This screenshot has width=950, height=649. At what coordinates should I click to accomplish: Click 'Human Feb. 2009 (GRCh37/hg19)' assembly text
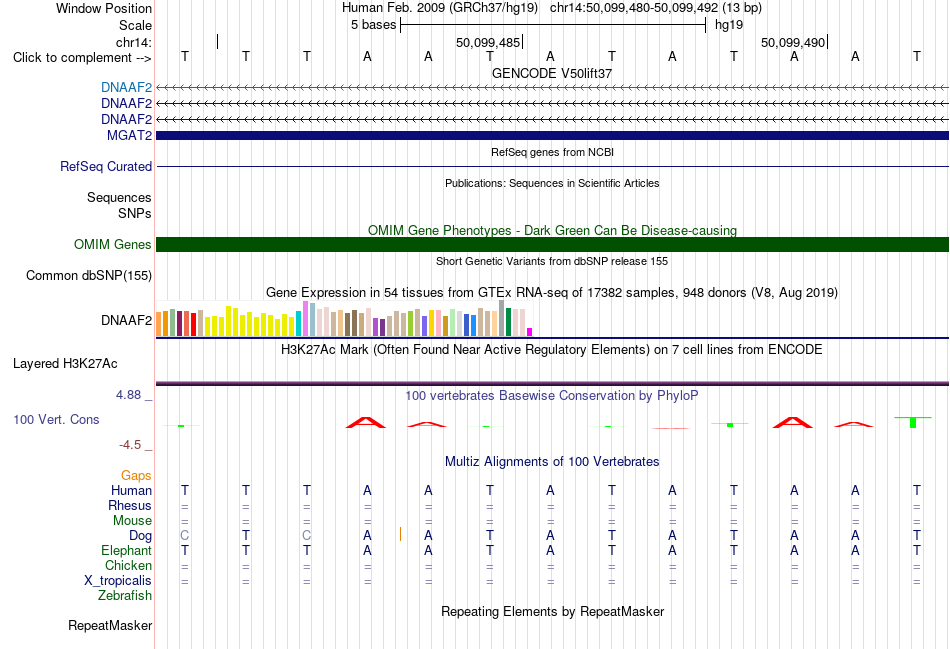pos(440,8)
